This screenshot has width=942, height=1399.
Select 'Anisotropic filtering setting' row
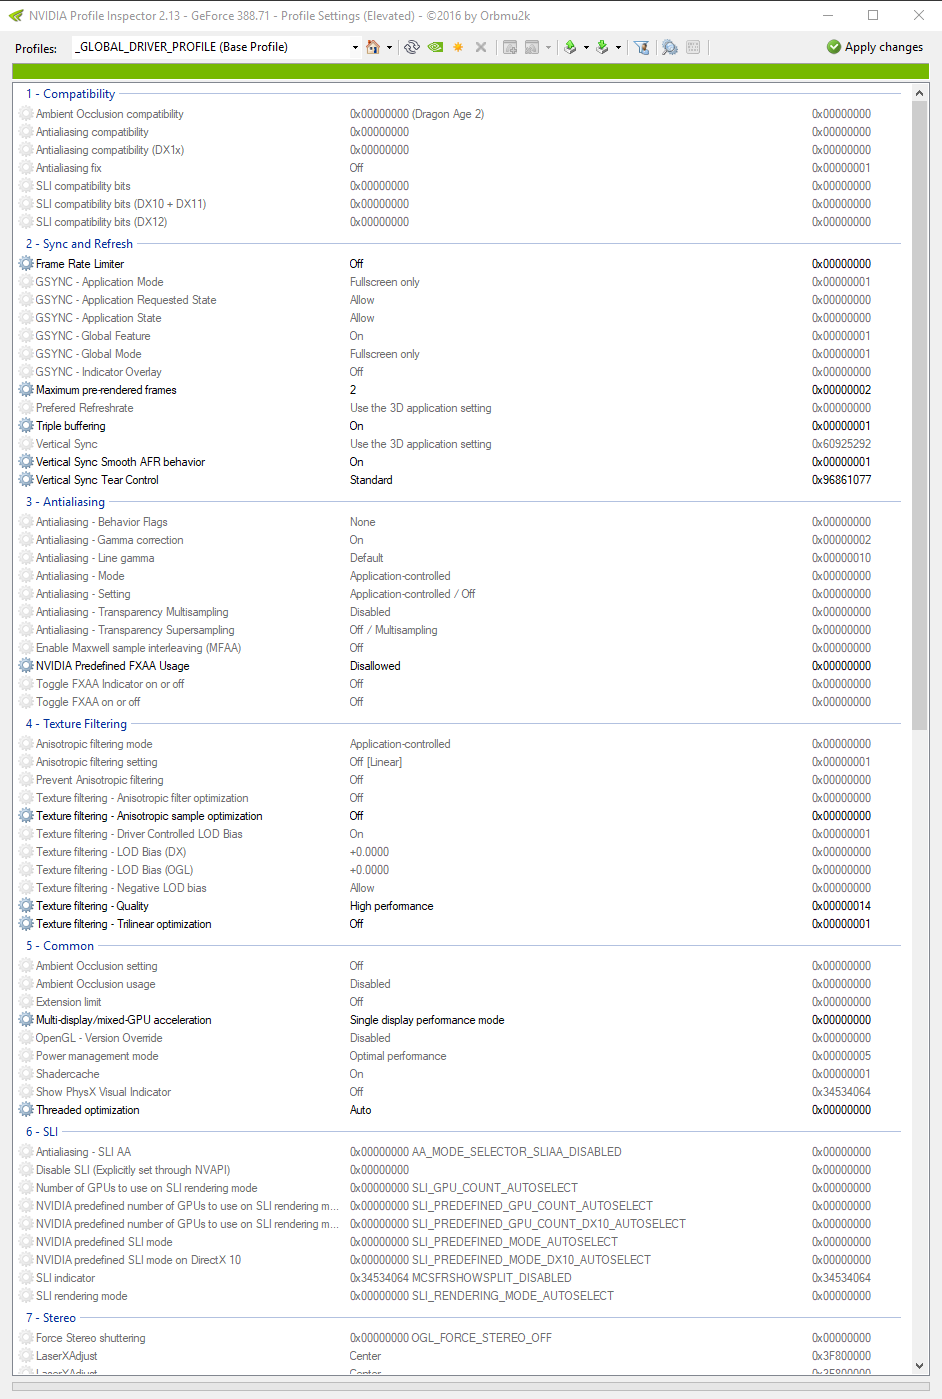460,762
